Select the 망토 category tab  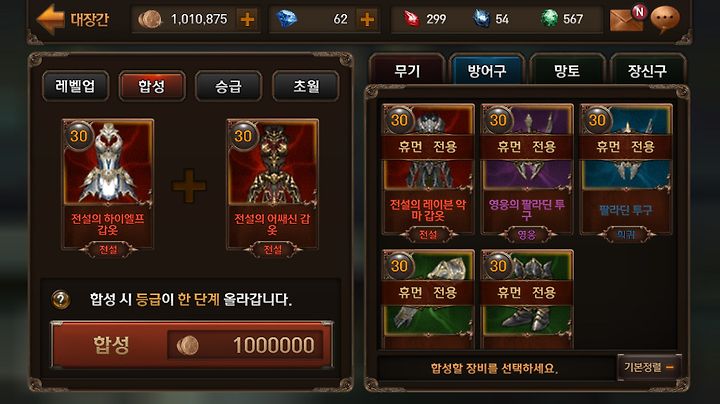[x=567, y=70]
